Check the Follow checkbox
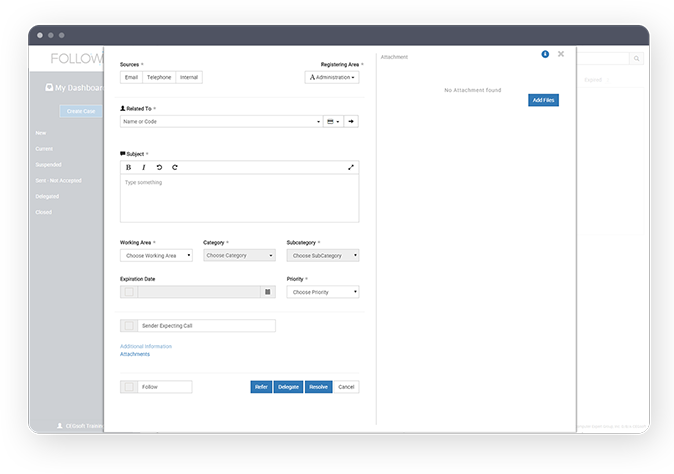This screenshot has width=674, height=474. (129, 387)
